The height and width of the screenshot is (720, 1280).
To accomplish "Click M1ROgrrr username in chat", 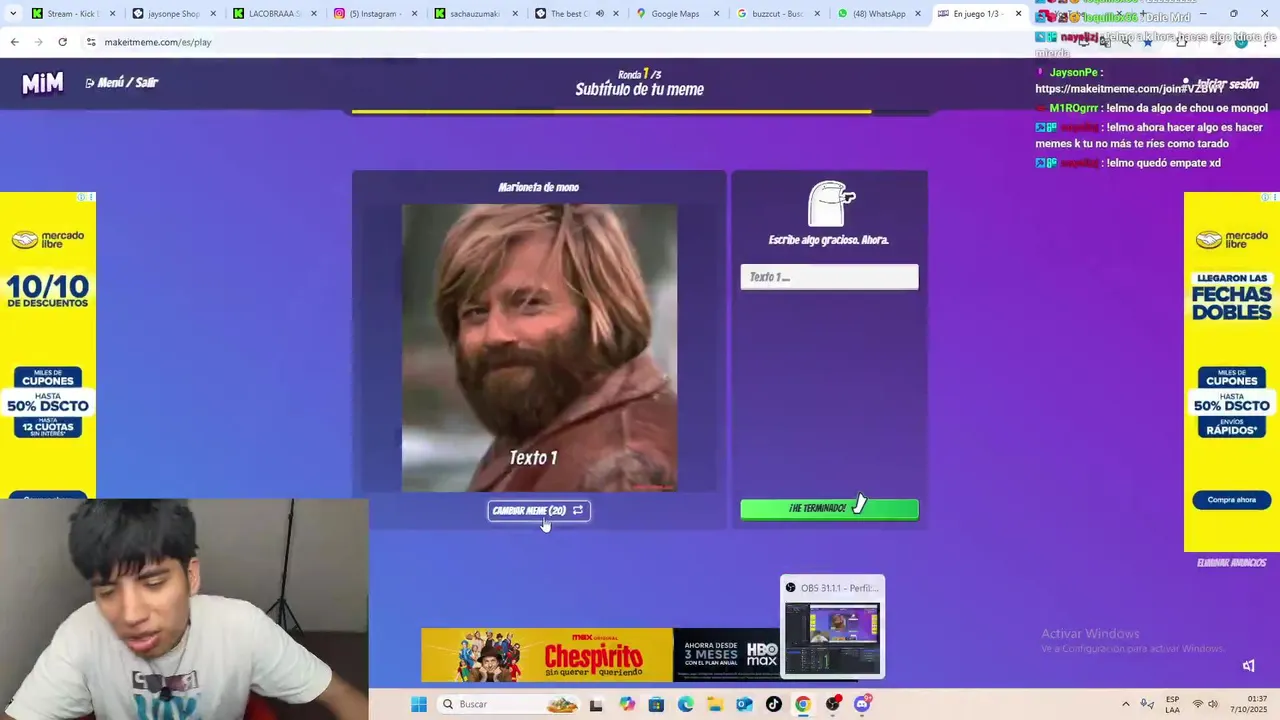I will coord(1073,108).
